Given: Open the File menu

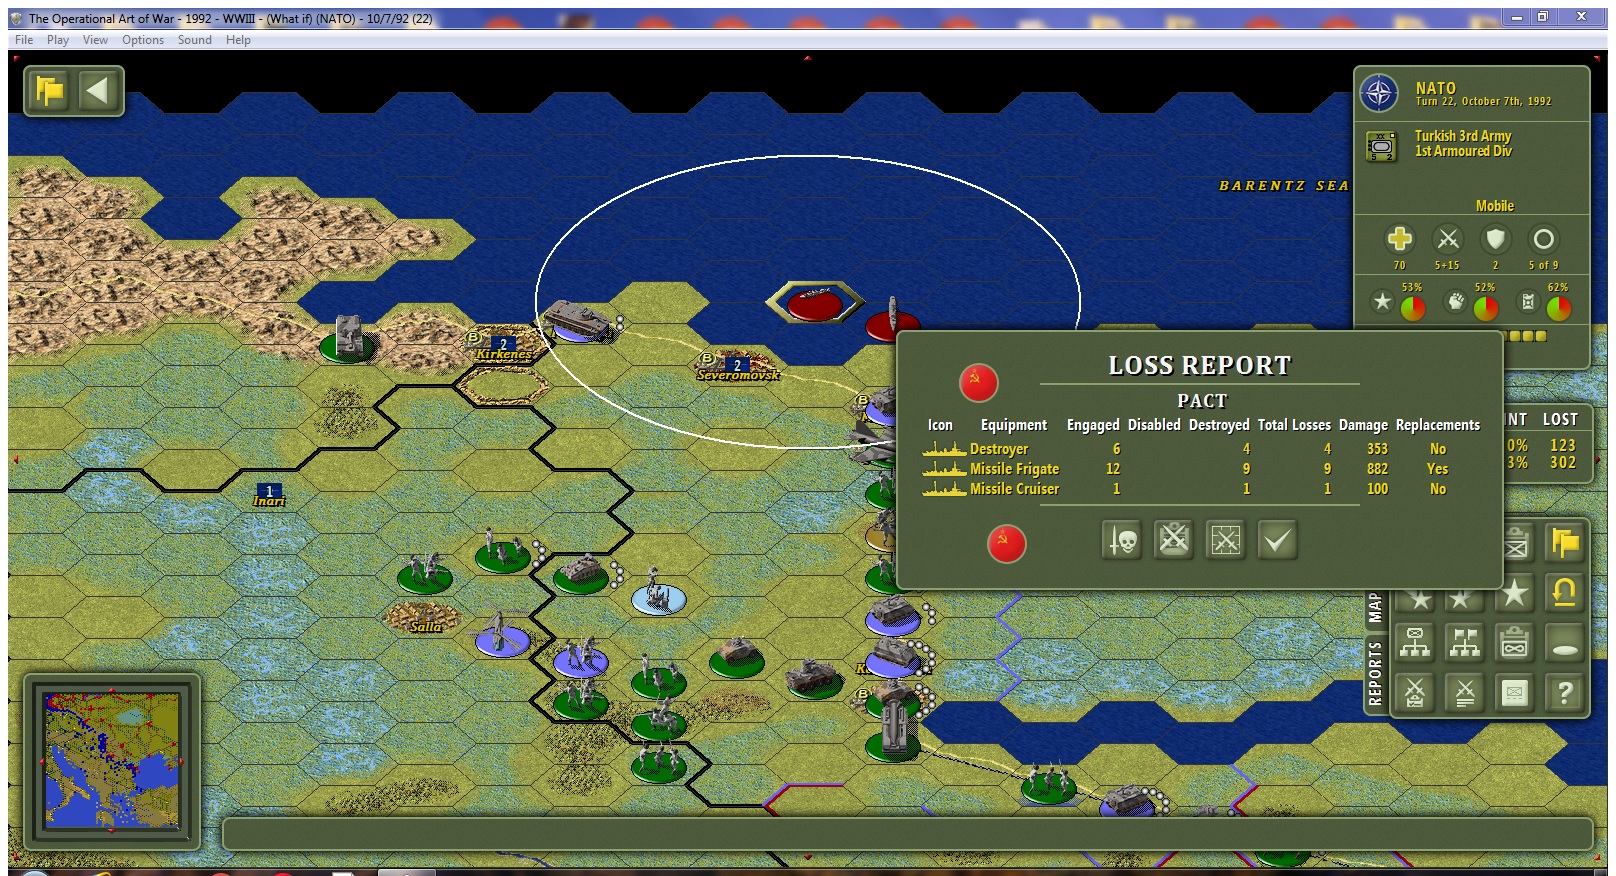Looking at the screenshot, I should 24,40.
